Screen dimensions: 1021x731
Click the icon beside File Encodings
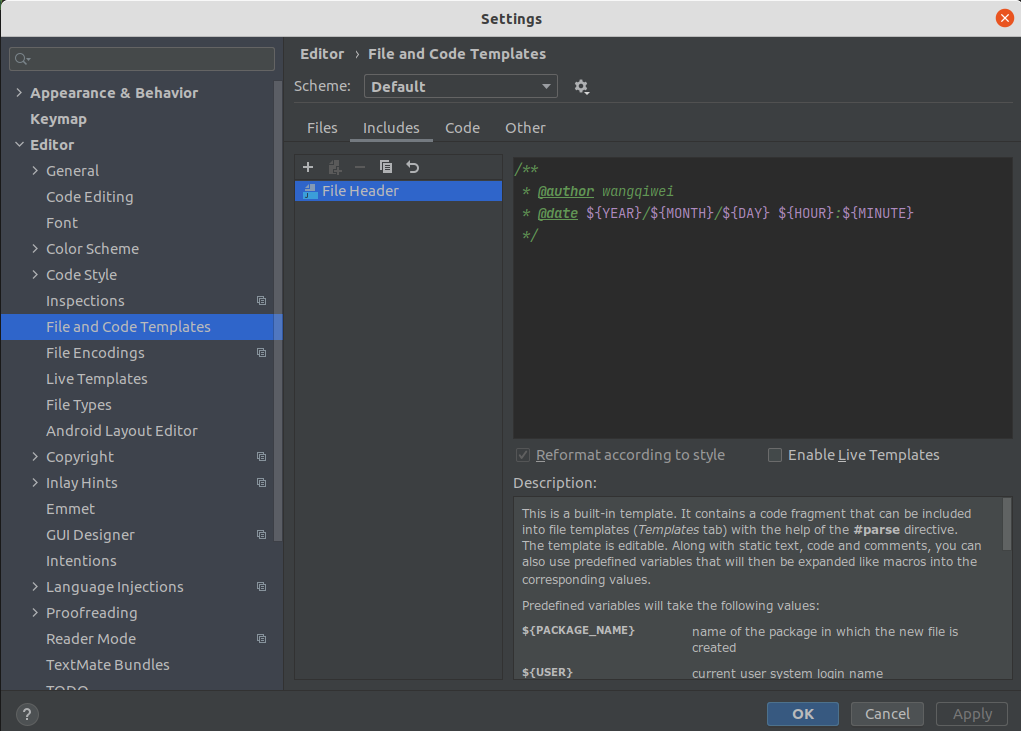pyautogui.click(x=261, y=353)
